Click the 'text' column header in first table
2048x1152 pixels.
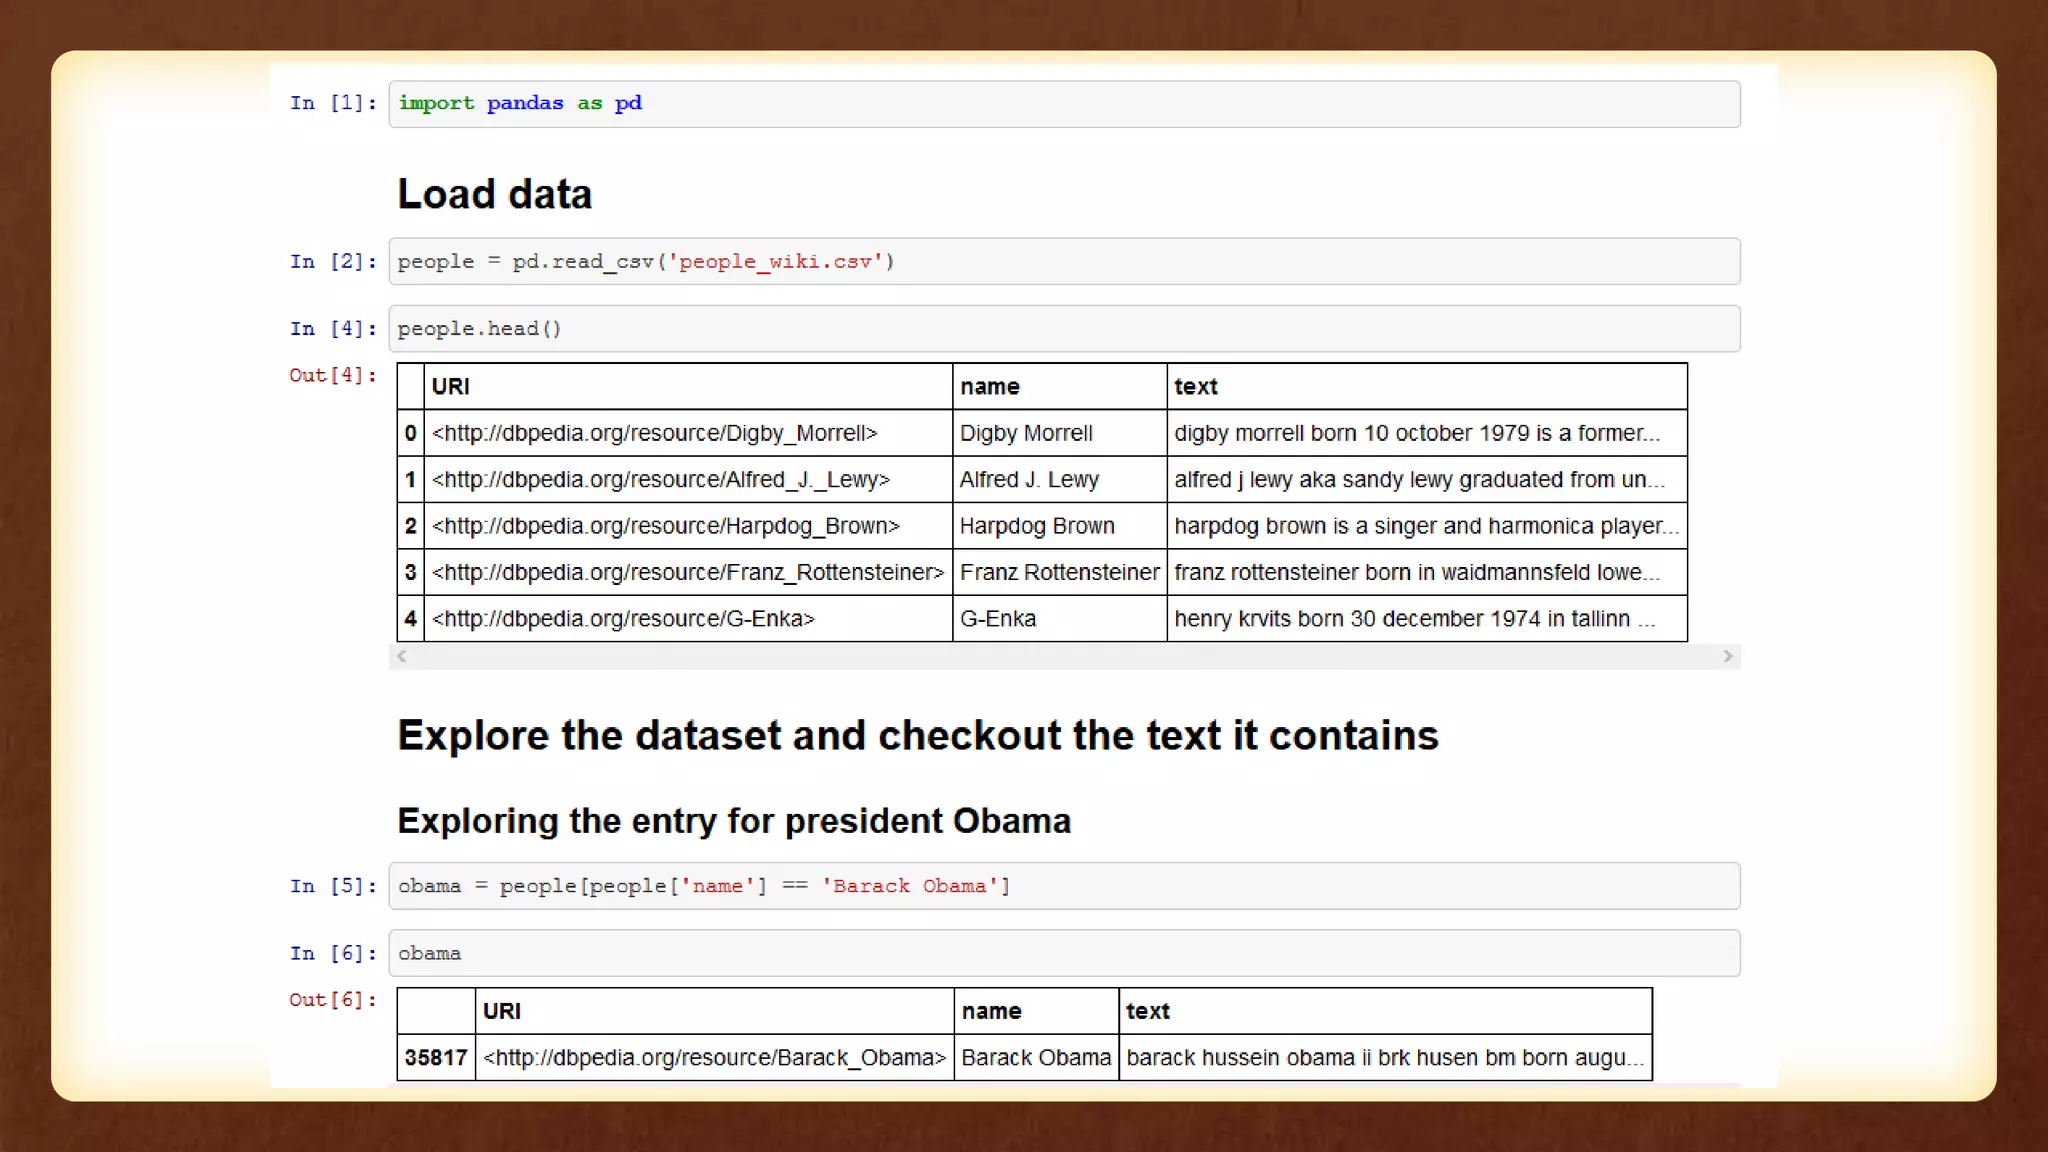click(x=1195, y=387)
